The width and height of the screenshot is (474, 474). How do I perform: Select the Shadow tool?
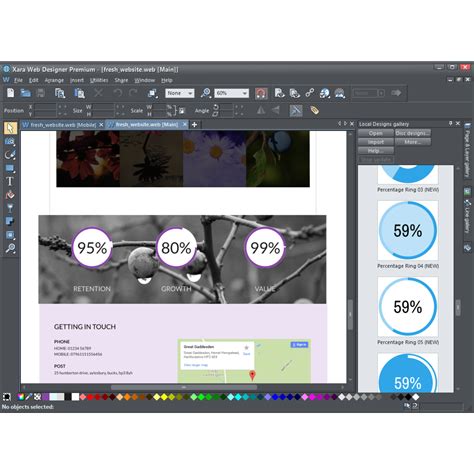tap(10, 222)
